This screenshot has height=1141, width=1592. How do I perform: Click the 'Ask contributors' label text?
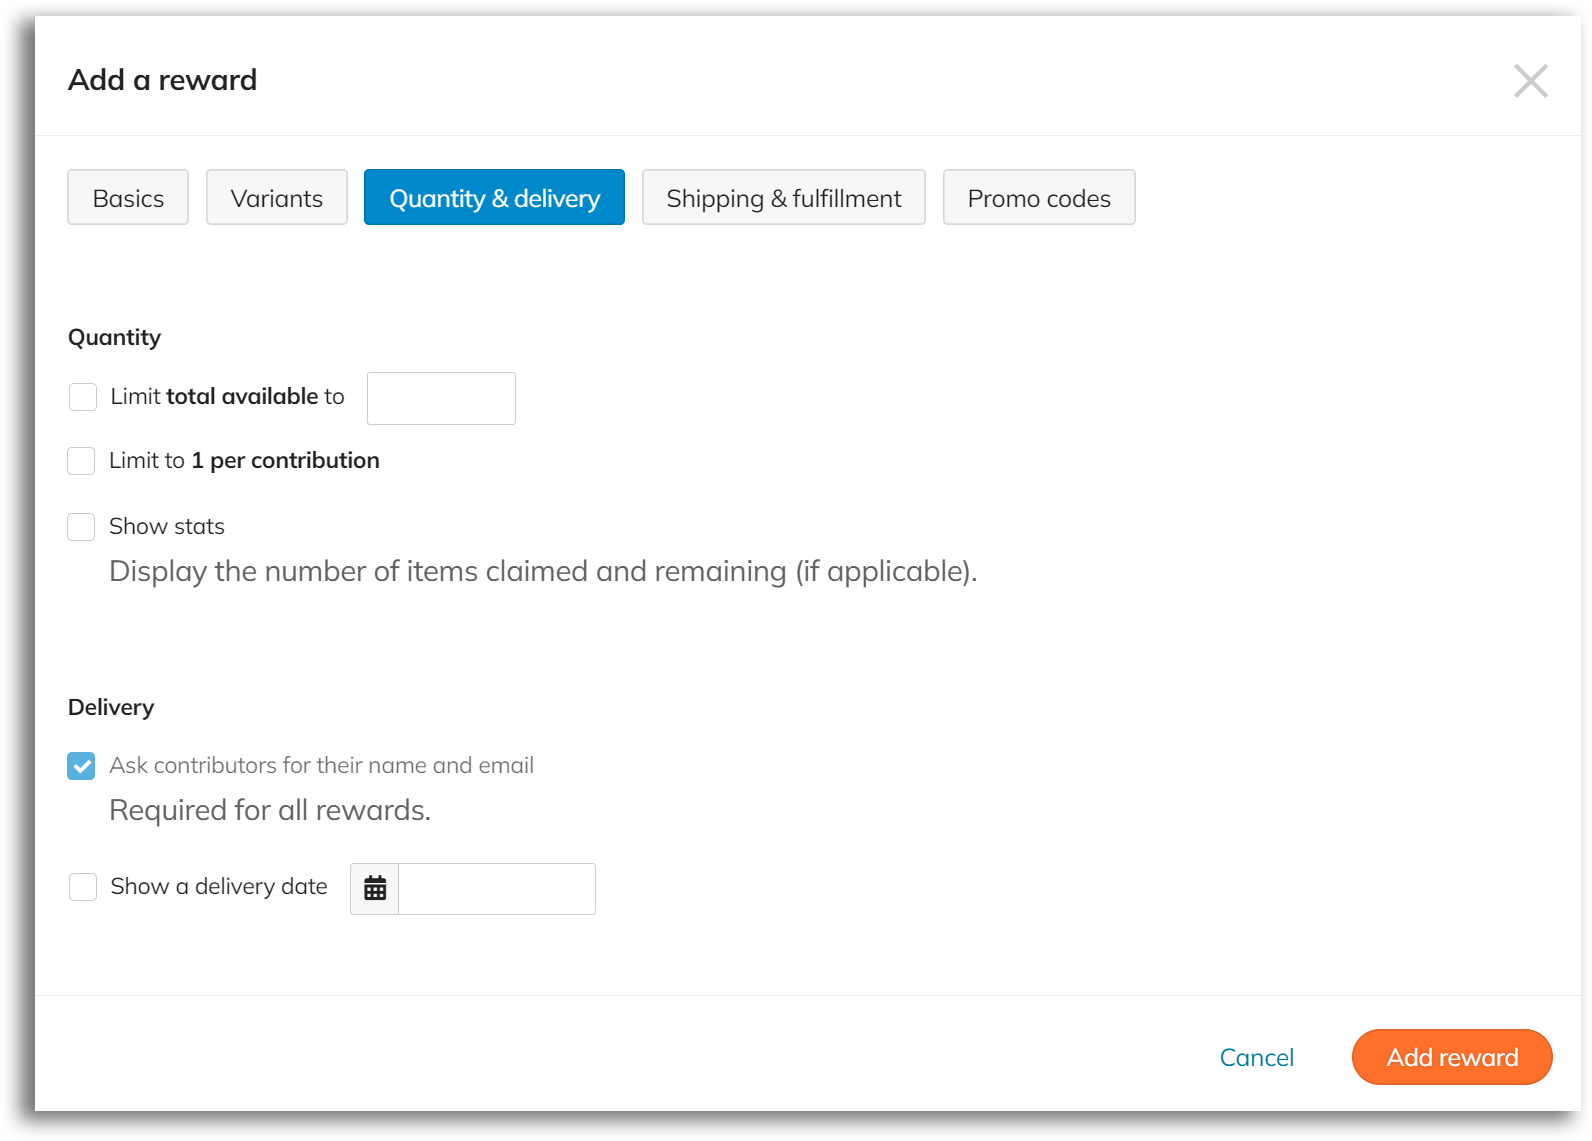321,765
